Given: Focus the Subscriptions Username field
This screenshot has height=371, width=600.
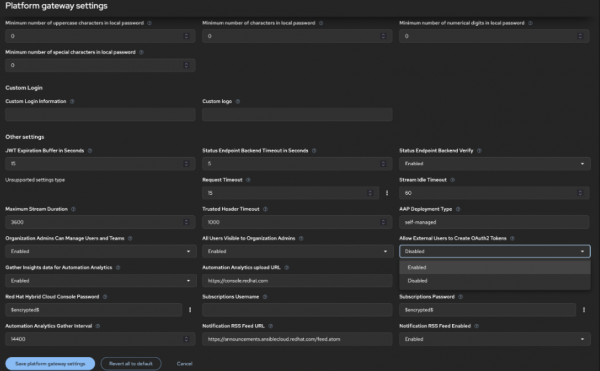Looking at the screenshot, I should [297, 310].
